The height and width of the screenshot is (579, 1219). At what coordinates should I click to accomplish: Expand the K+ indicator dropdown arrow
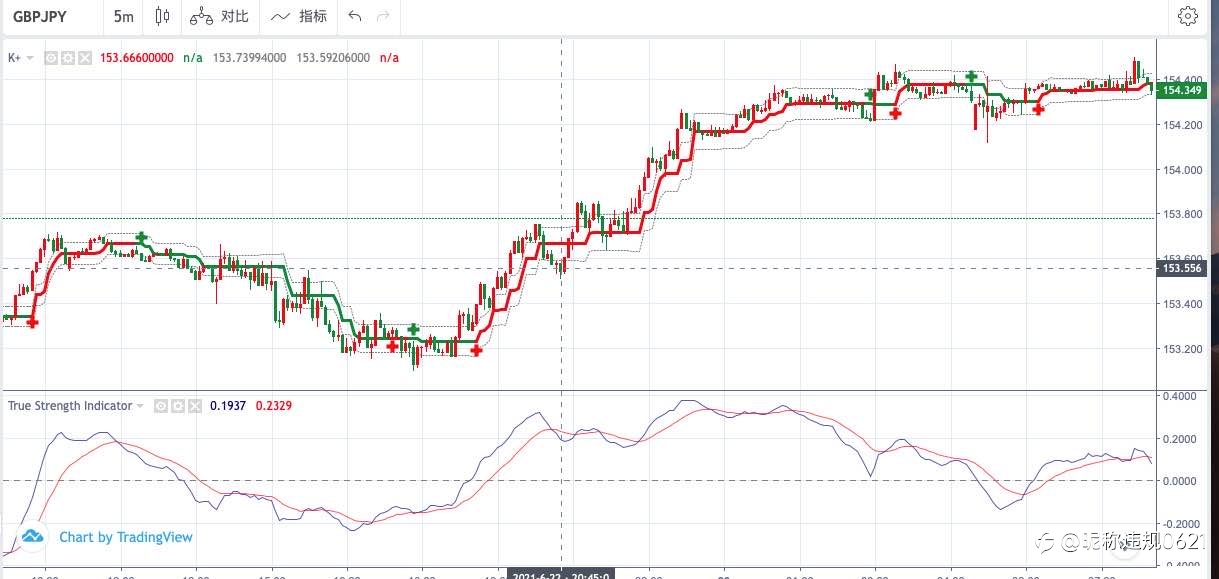pyautogui.click(x=30, y=58)
